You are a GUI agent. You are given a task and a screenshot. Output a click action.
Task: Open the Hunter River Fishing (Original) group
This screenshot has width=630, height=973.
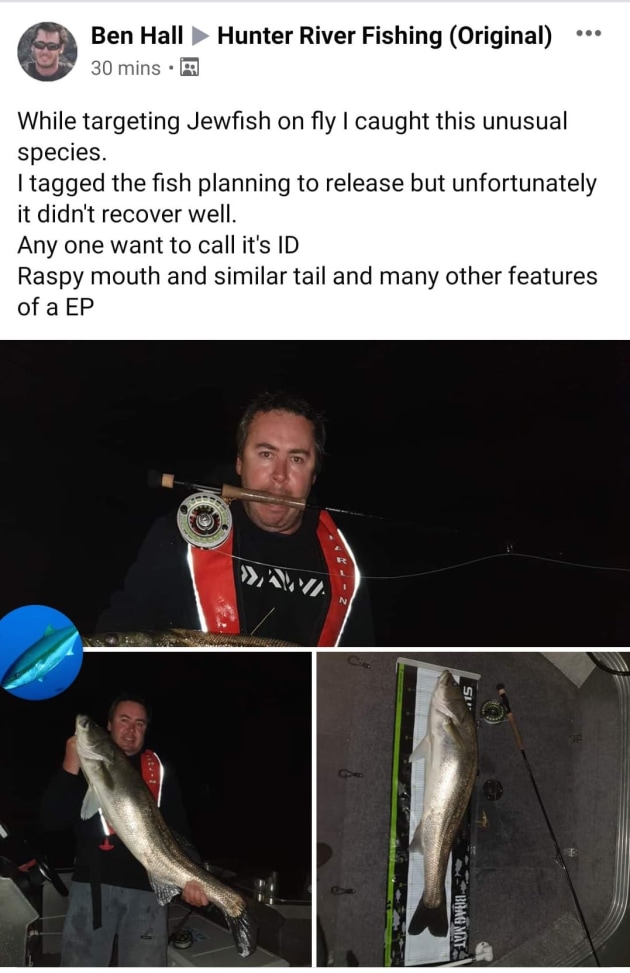click(384, 36)
